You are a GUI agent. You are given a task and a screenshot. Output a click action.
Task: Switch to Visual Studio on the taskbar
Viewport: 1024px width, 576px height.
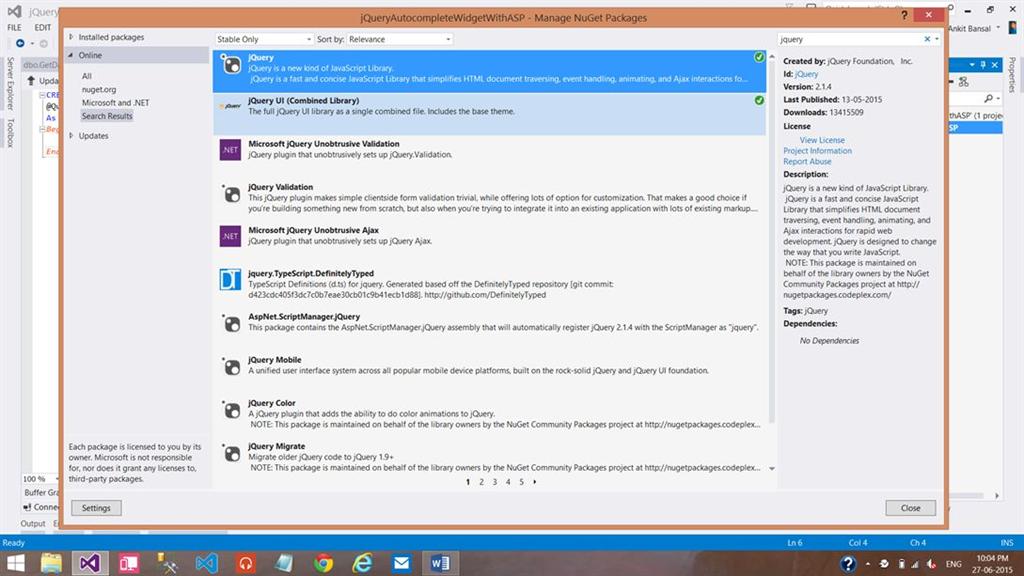point(89,563)
